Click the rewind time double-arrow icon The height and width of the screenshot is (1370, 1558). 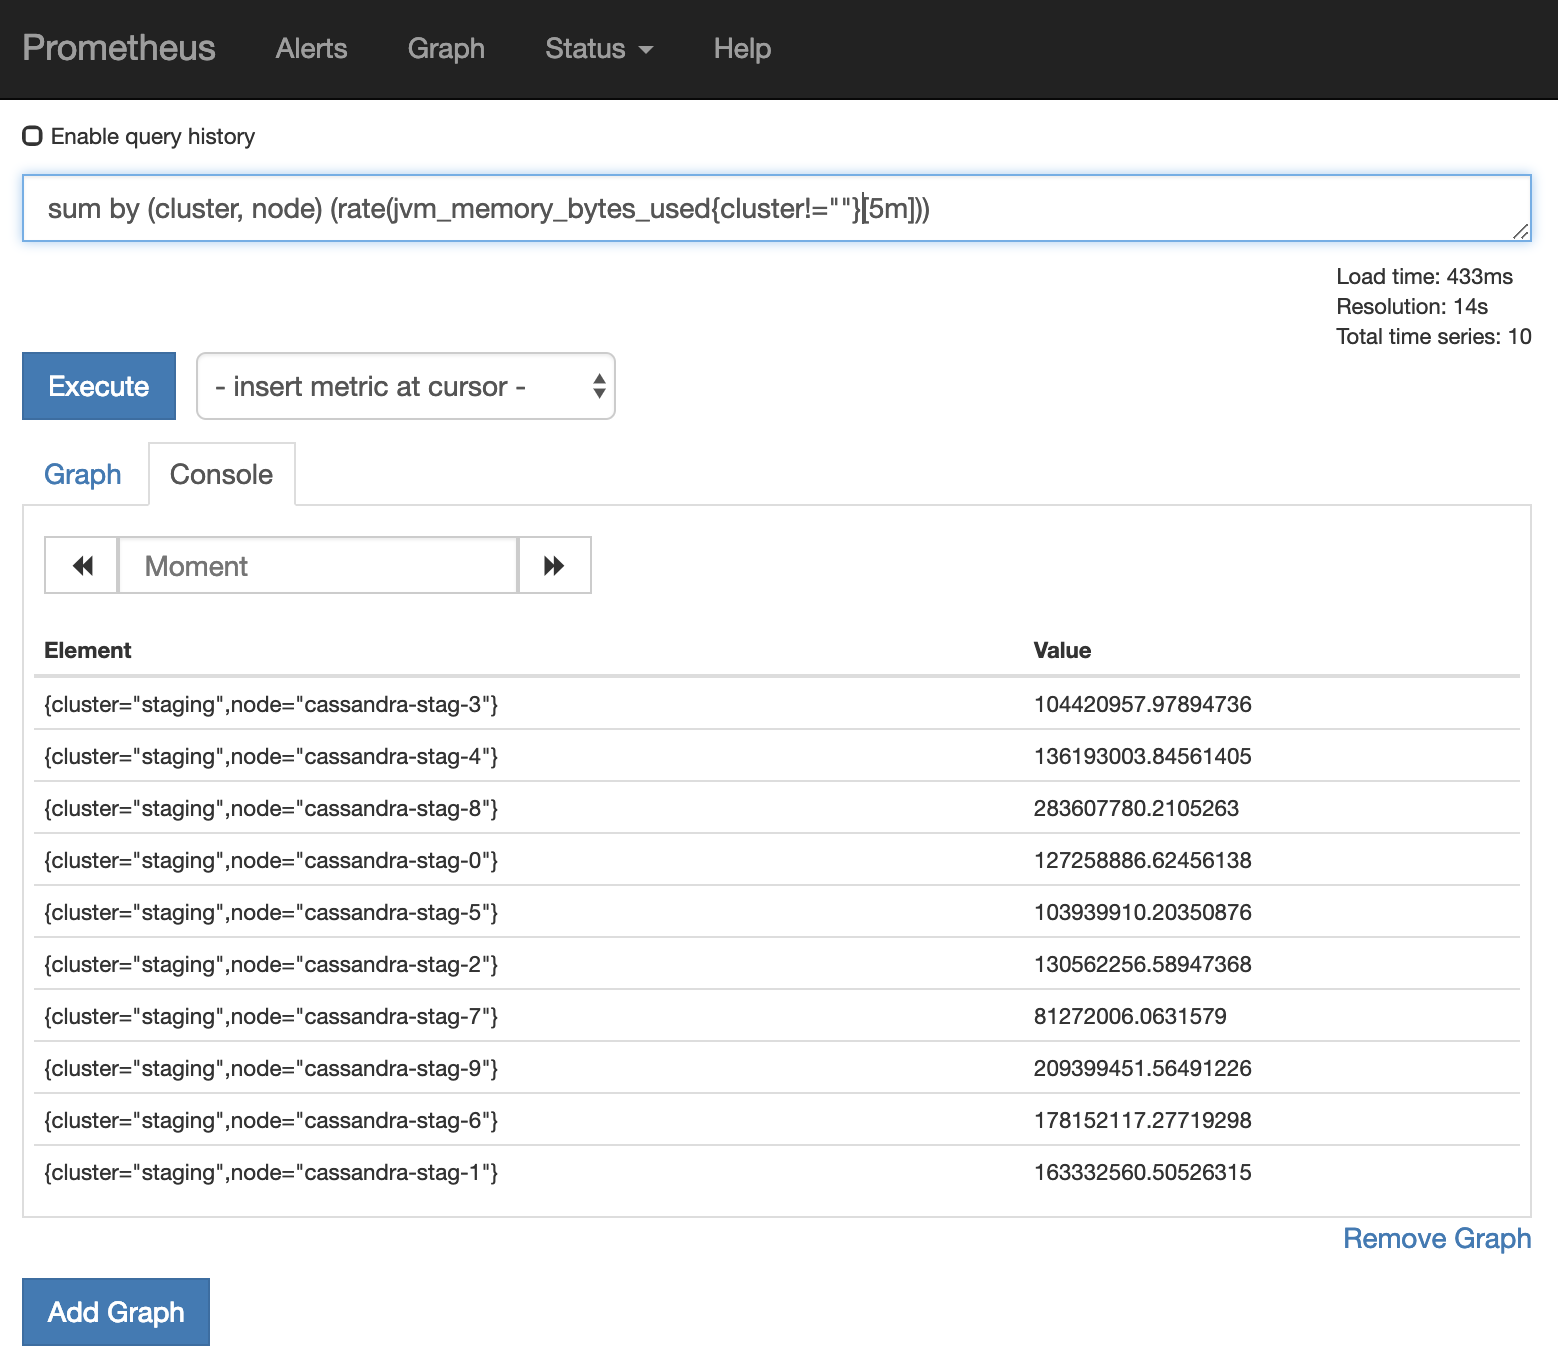pos(82,566)
